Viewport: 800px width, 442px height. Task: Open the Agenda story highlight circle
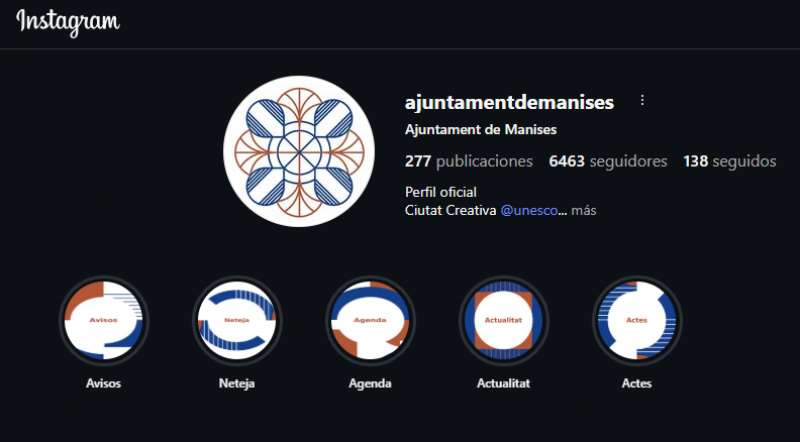pyautogui.click(x=370, y=320)
